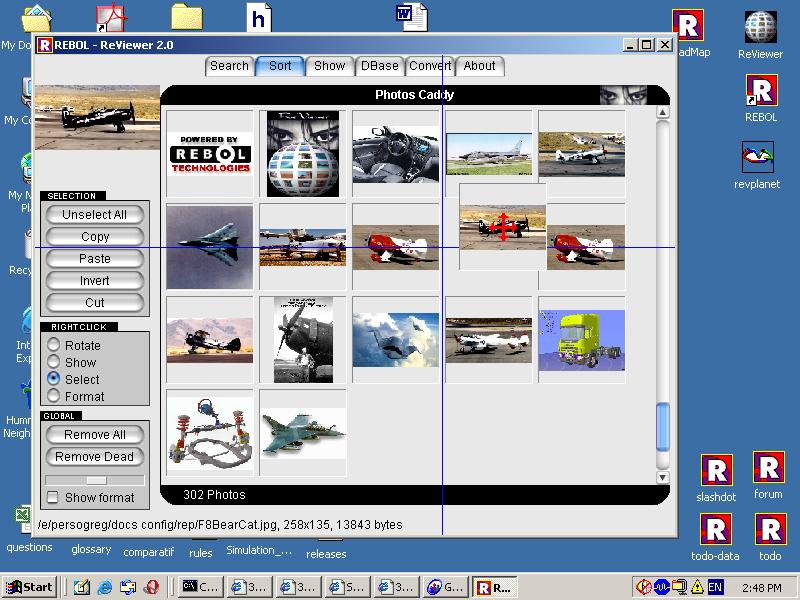
Task: Enable the Show format checkbox
Action: [52, 497]
